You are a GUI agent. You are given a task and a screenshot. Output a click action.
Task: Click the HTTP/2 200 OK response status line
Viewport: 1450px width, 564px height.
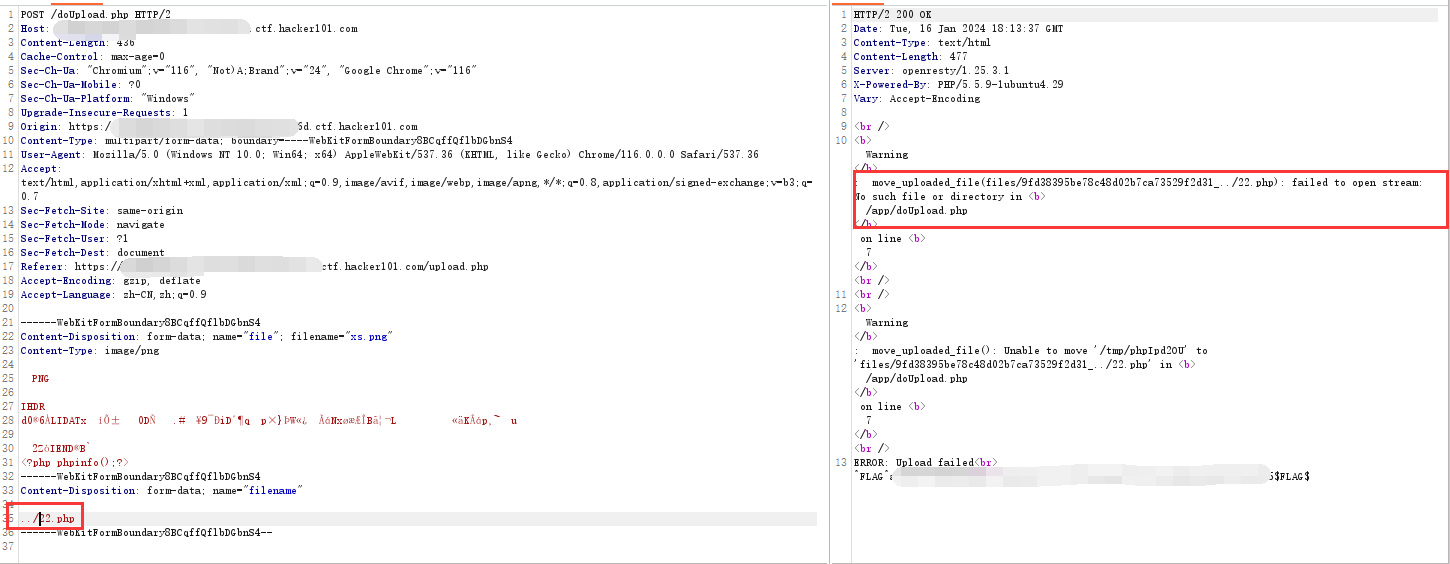pos(891,15)
